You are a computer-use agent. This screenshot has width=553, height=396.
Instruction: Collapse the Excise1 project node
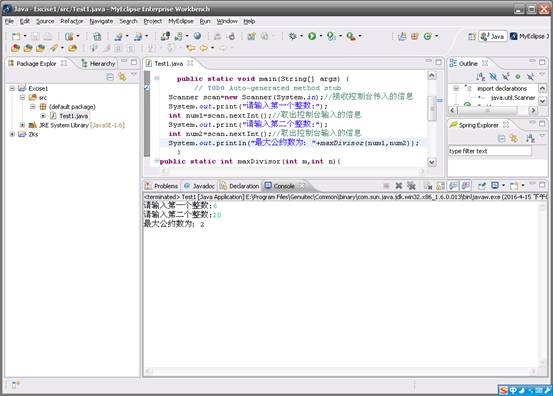pos(12,88)
